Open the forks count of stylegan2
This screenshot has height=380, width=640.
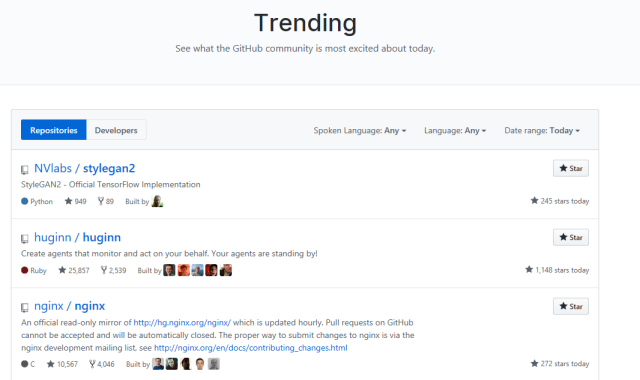click(x=106, y=201)
